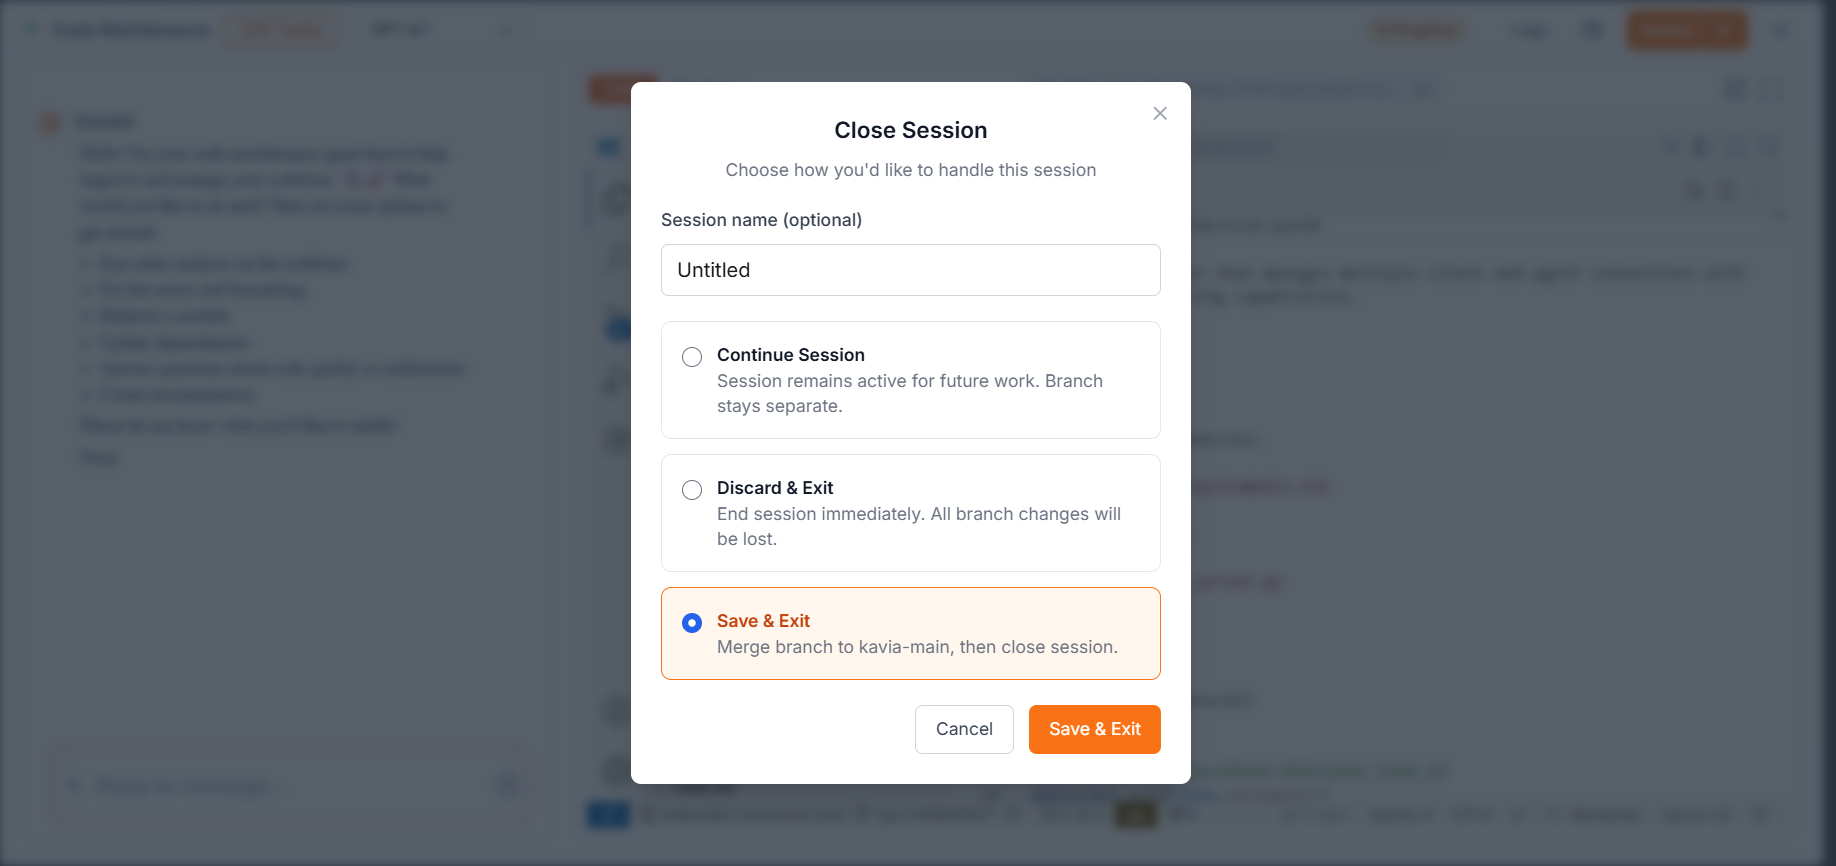Screen dimensions: 1836x866
Task: Click the olive badge in the bottom status bar
Action: pos(1135,815)
